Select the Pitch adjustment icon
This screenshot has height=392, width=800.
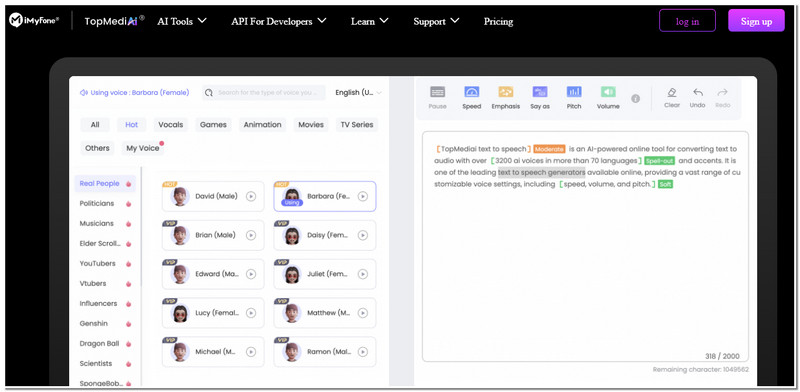click(574, 92)
